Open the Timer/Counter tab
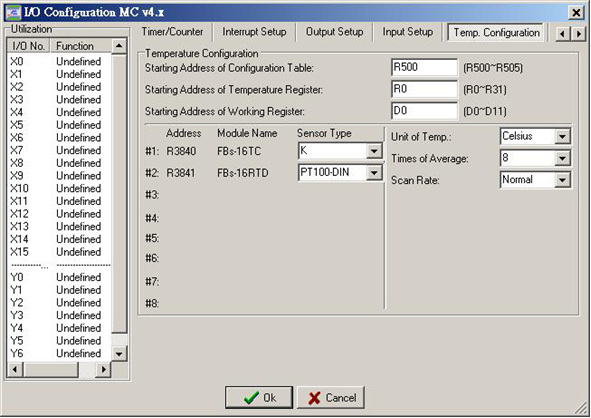This screenshot has width=591, height=418. pos(172,32)
